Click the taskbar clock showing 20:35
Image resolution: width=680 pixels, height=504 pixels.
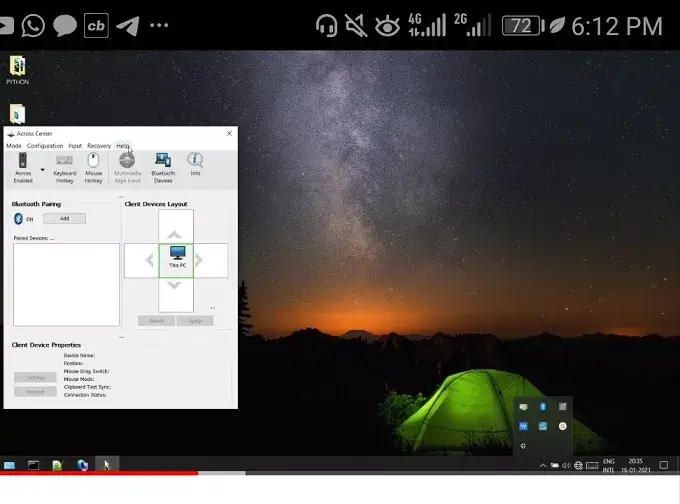pos(635,465)
